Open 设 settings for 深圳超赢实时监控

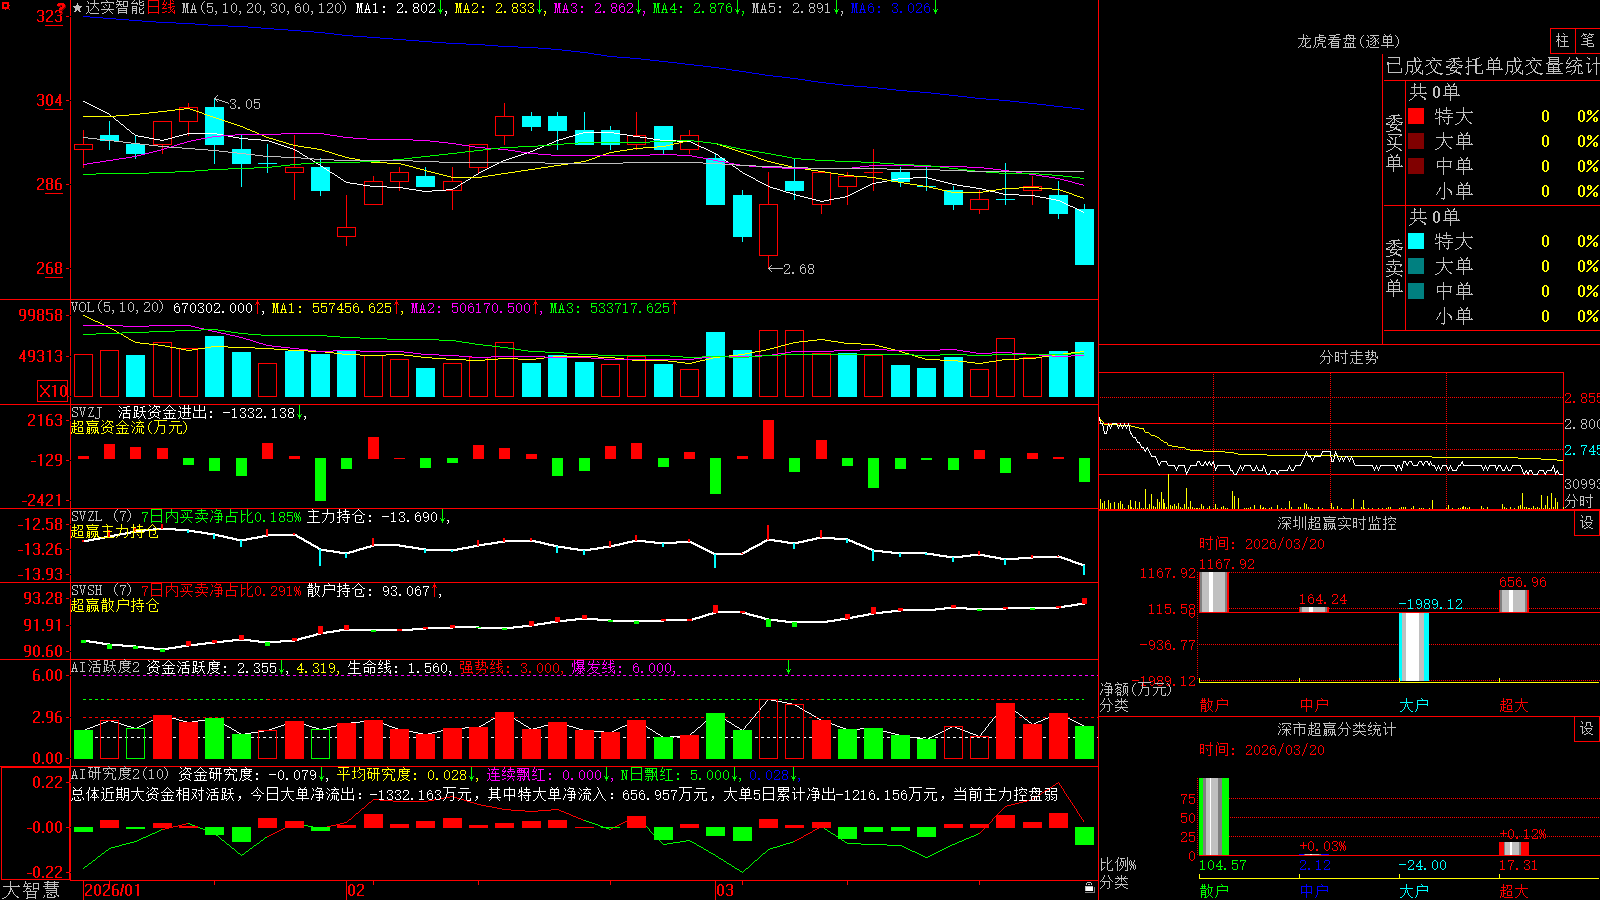[x=1587, y=523]
